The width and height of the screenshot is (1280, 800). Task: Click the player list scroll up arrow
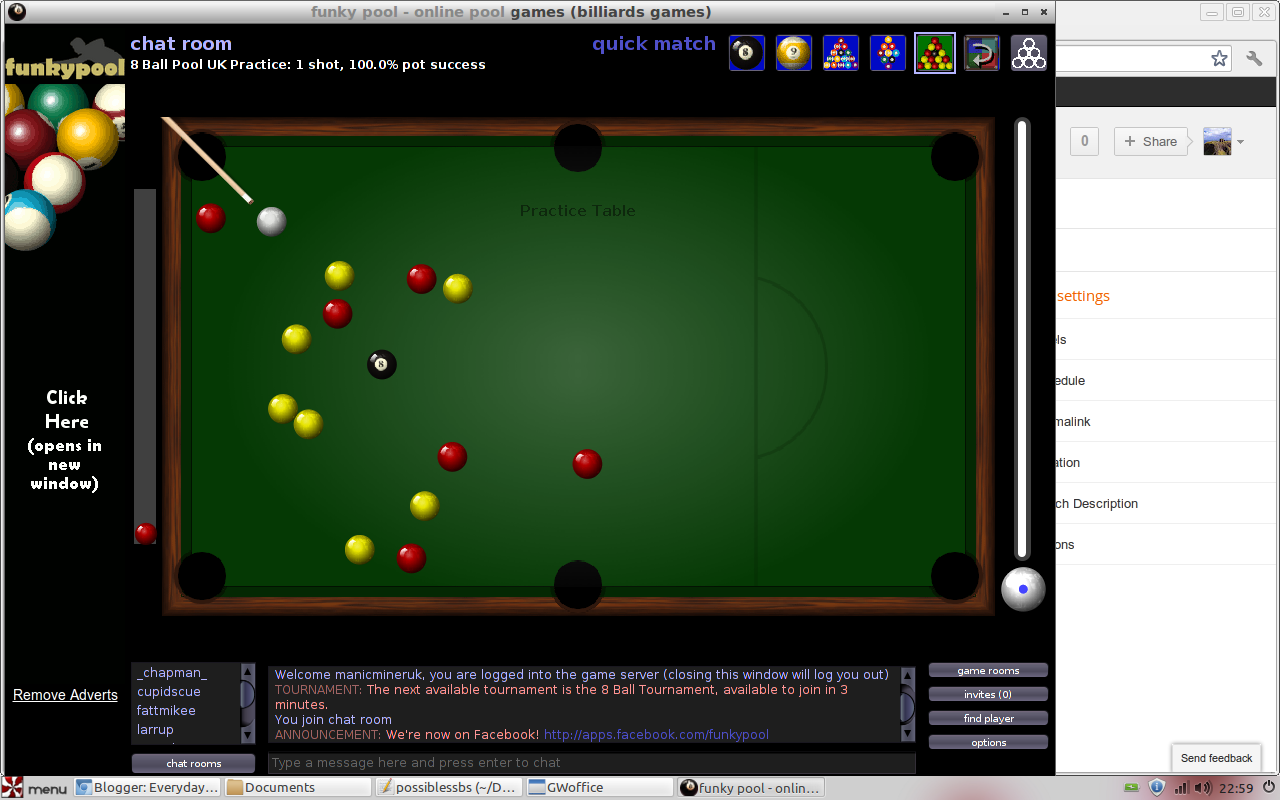248,673
